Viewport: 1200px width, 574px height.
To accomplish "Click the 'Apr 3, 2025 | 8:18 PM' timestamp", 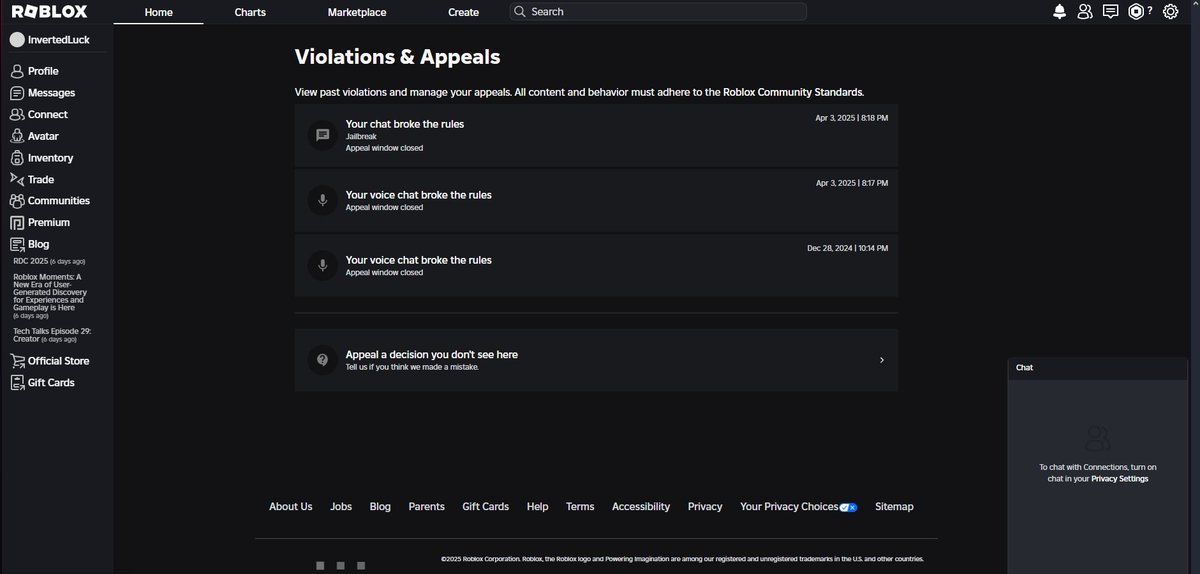I will [x=852, y=118].
